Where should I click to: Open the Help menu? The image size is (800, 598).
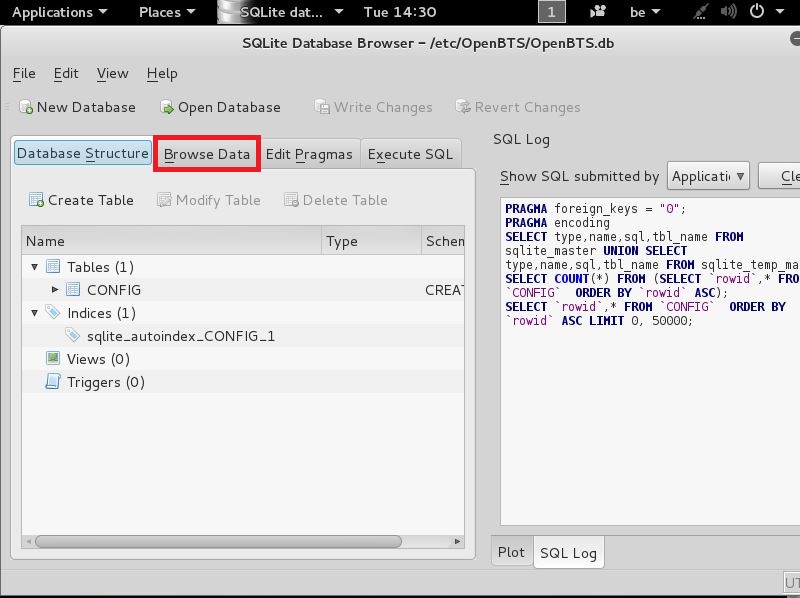[162, 73]
